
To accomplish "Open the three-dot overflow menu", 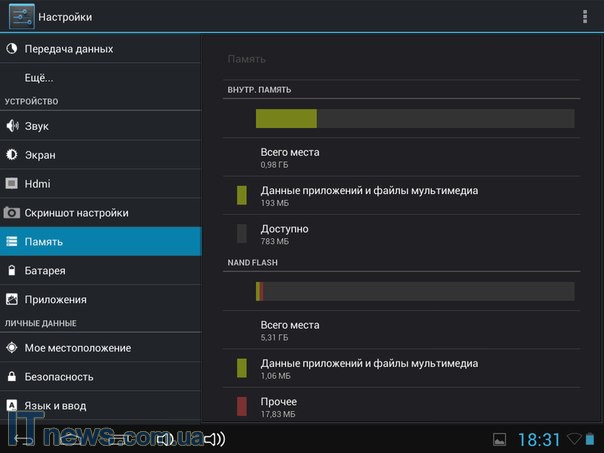I will click(x=585, y=17).
